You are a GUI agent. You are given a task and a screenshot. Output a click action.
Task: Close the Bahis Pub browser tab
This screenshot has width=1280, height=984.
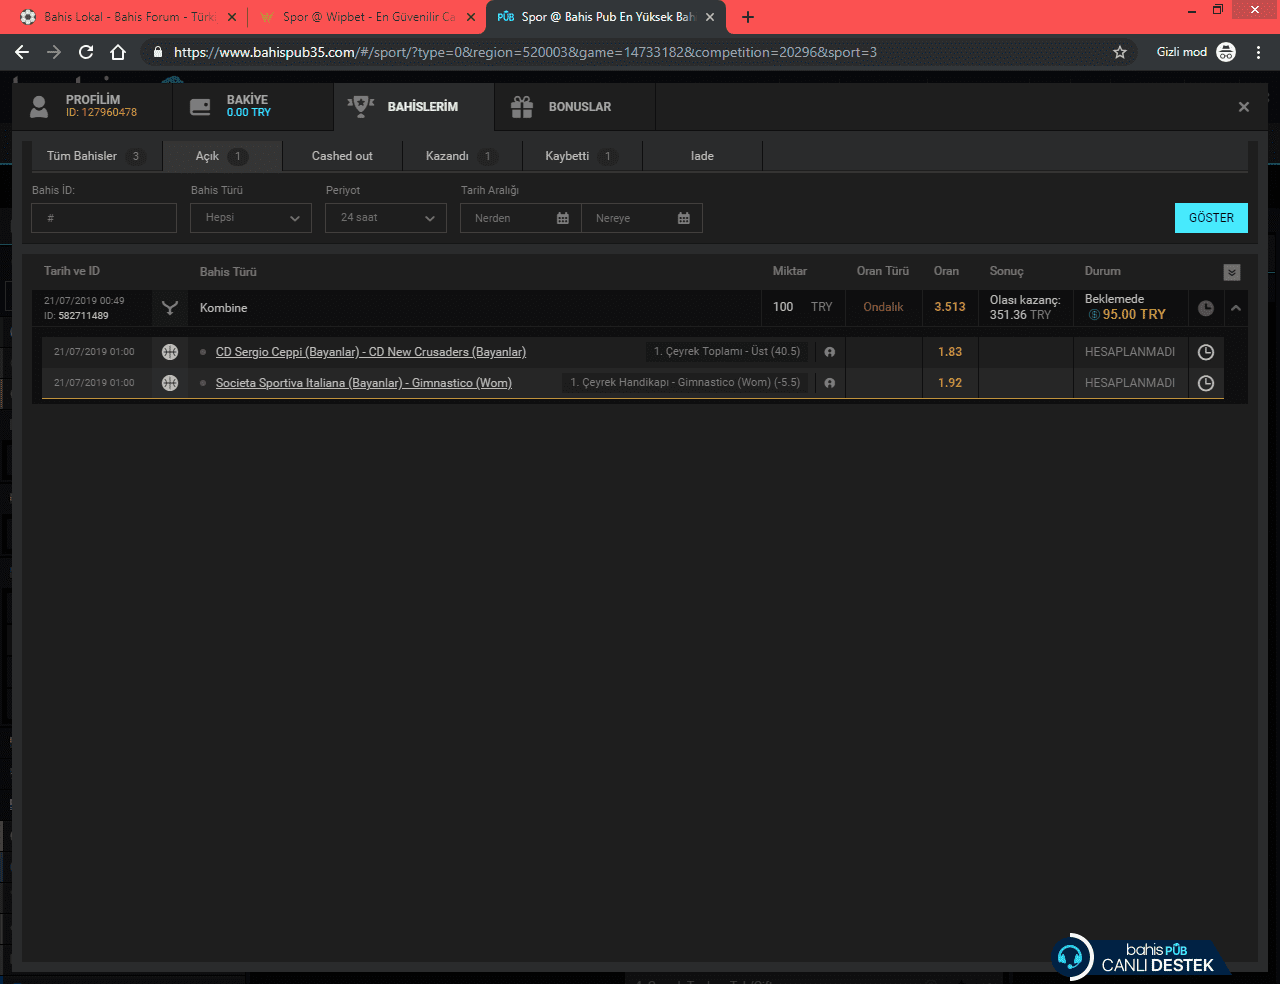[710, 17]
